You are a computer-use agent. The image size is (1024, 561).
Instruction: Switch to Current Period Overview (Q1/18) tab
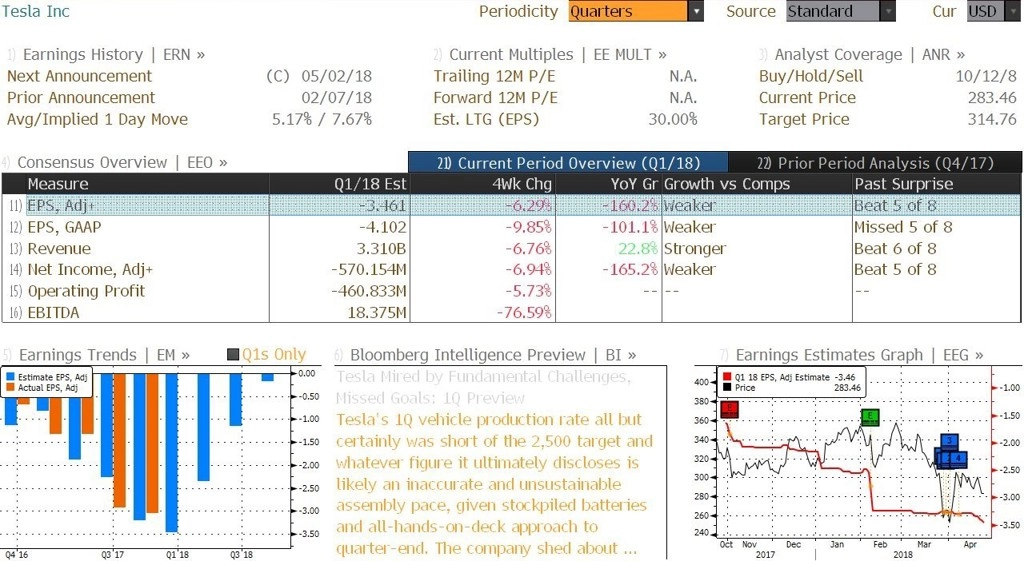[x=568, y=163]
